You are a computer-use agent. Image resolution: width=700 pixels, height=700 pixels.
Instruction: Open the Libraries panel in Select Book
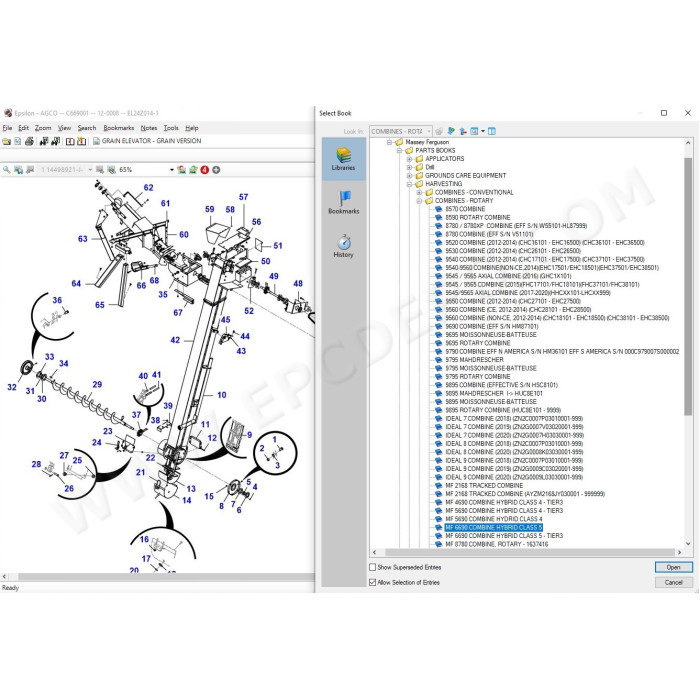tap(343, 159)
